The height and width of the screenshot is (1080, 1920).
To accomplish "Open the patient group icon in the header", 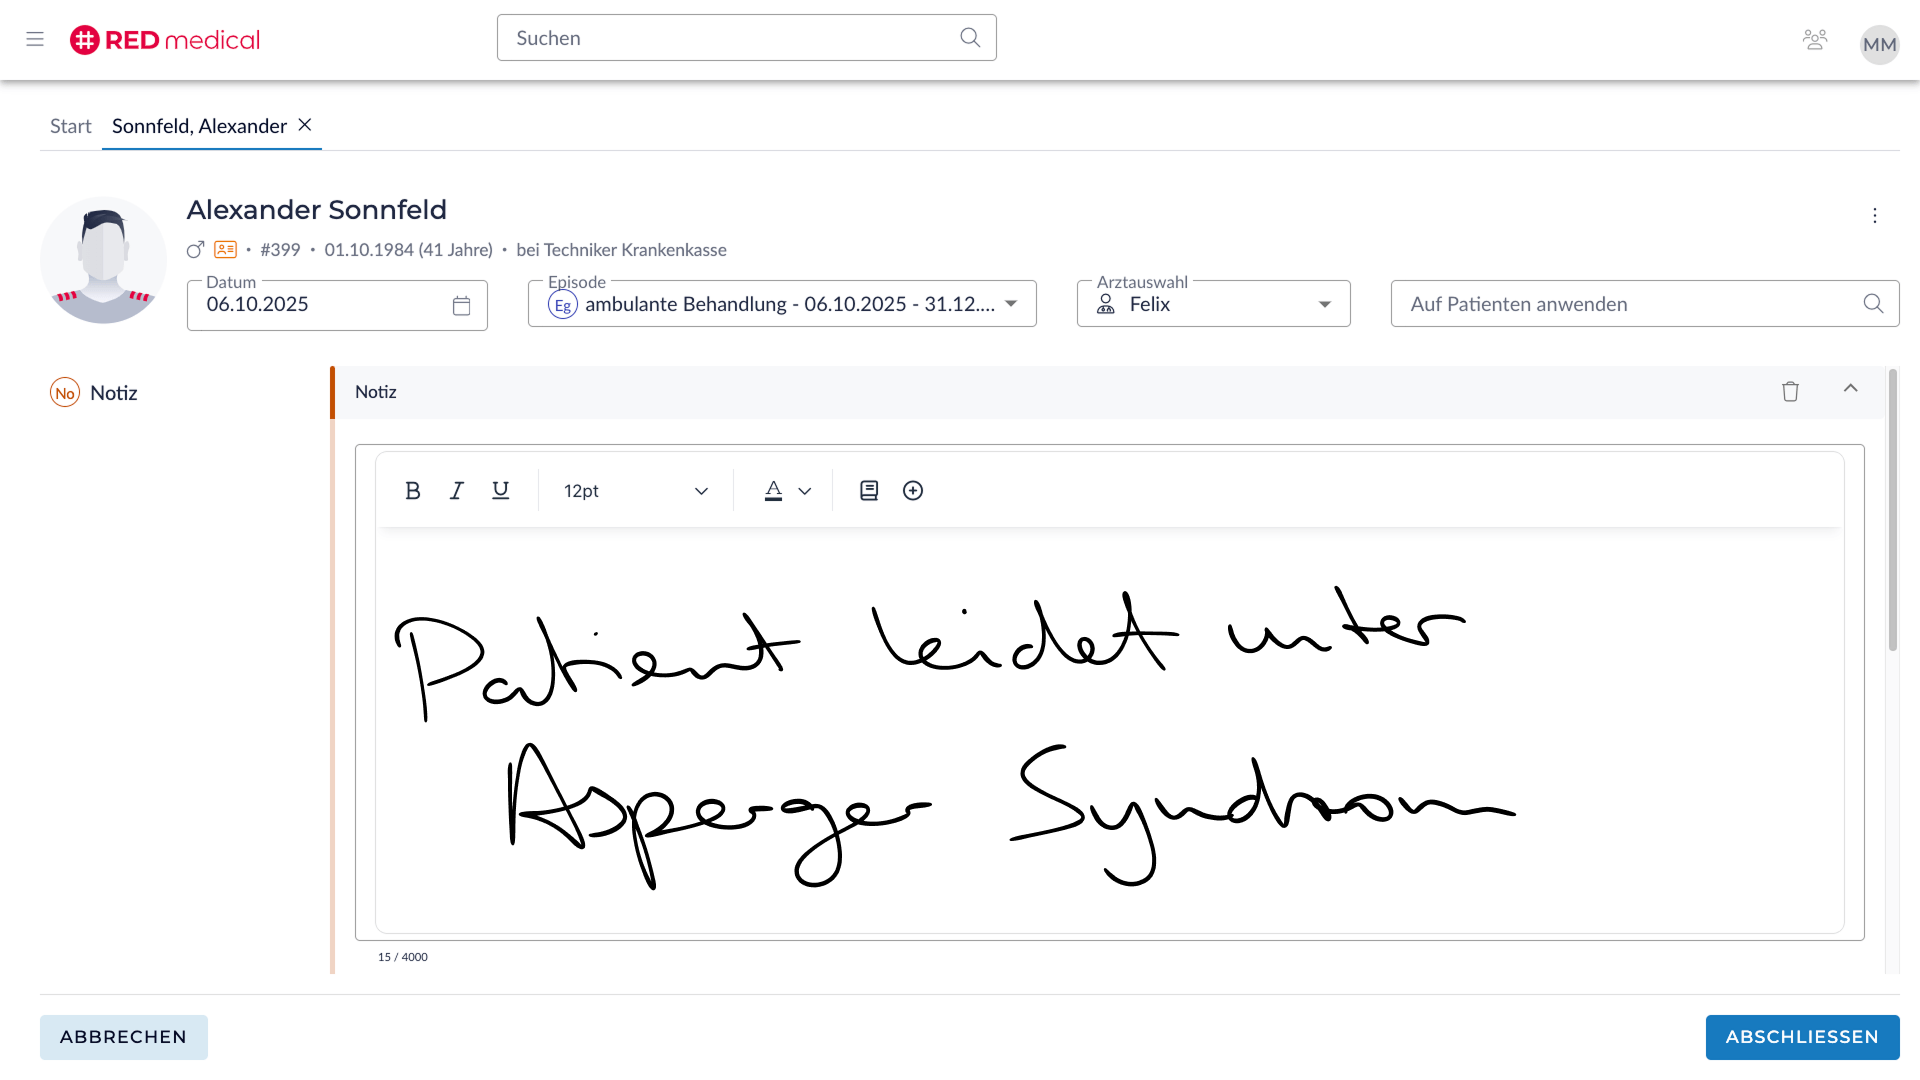I will [1815, 39].
